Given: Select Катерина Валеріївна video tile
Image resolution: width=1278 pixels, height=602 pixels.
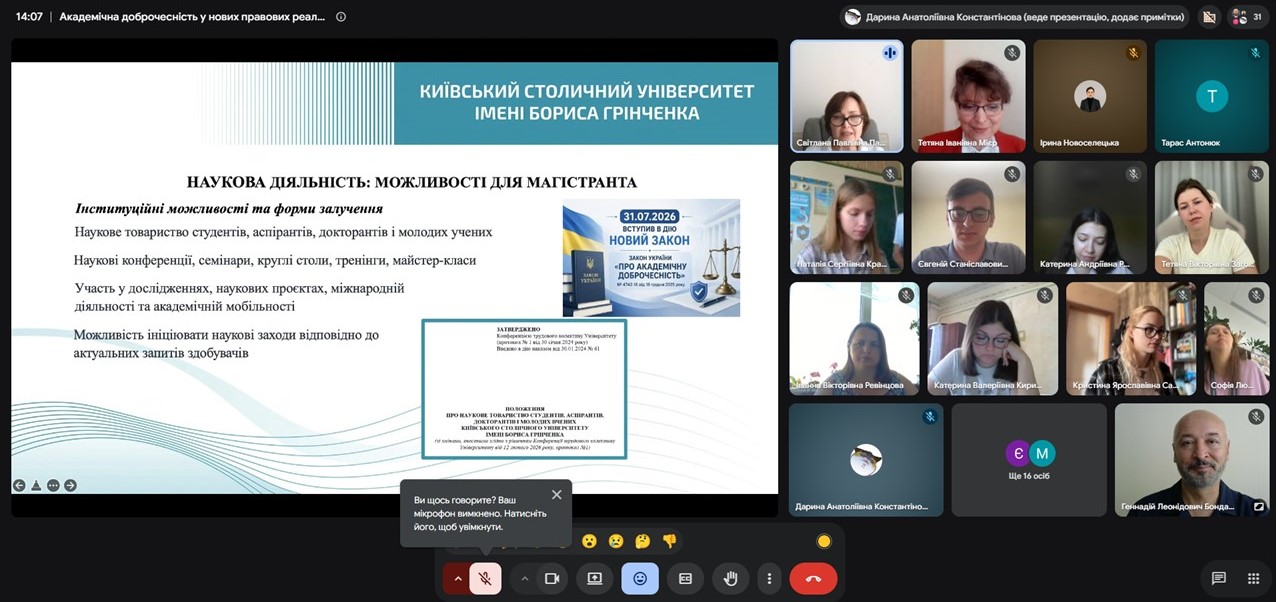Looking at the screenshot, I should click(x=993, y=338).
